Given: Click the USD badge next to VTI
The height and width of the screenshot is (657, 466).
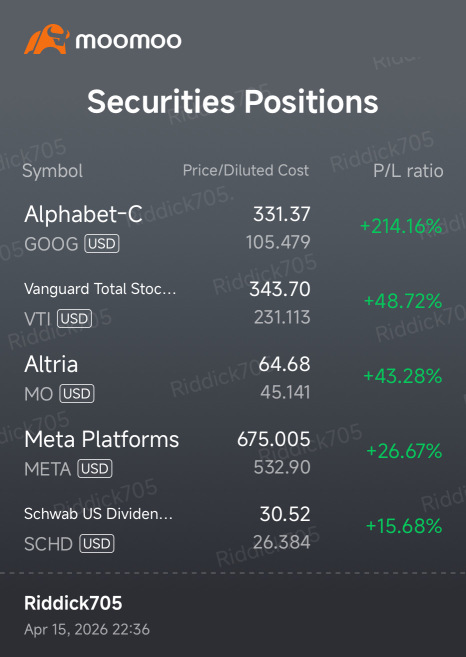Looking at the screenshot, I should [74, 319].
